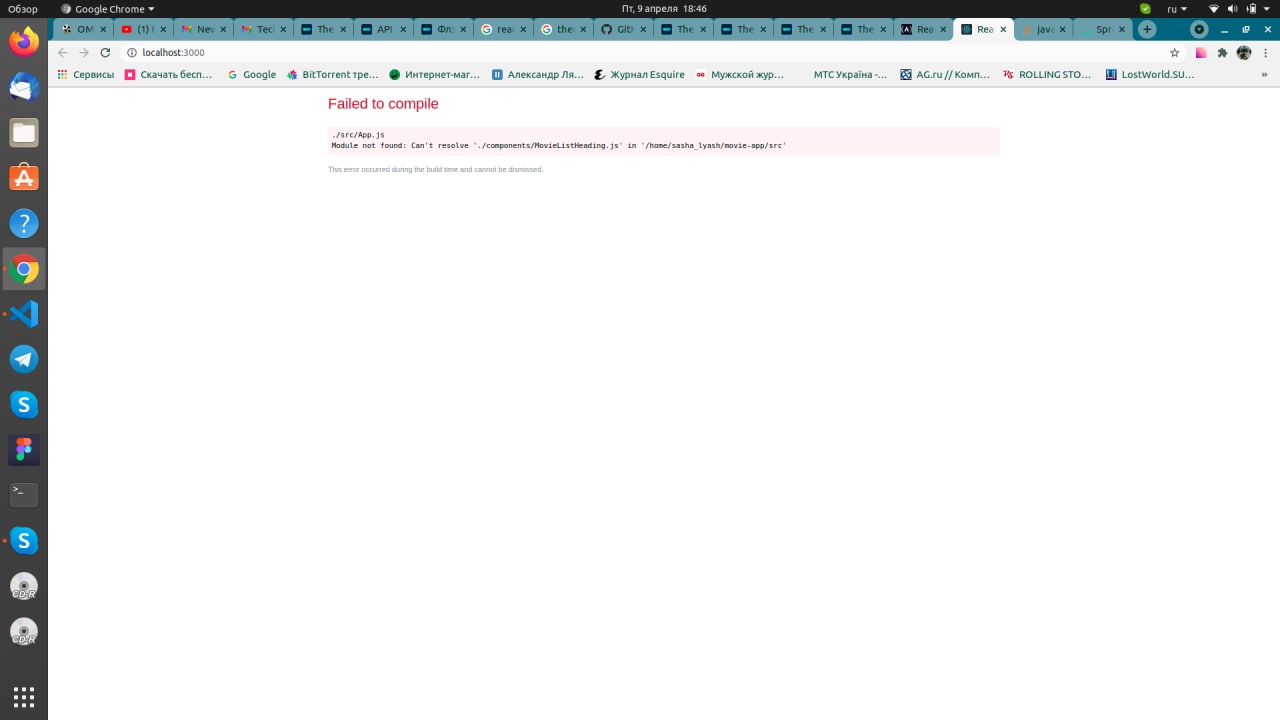Viewport: 1280px width, 720px height.
Task: Close the YouTube tab
Action: pyautogui.click(x=163, y=29)
